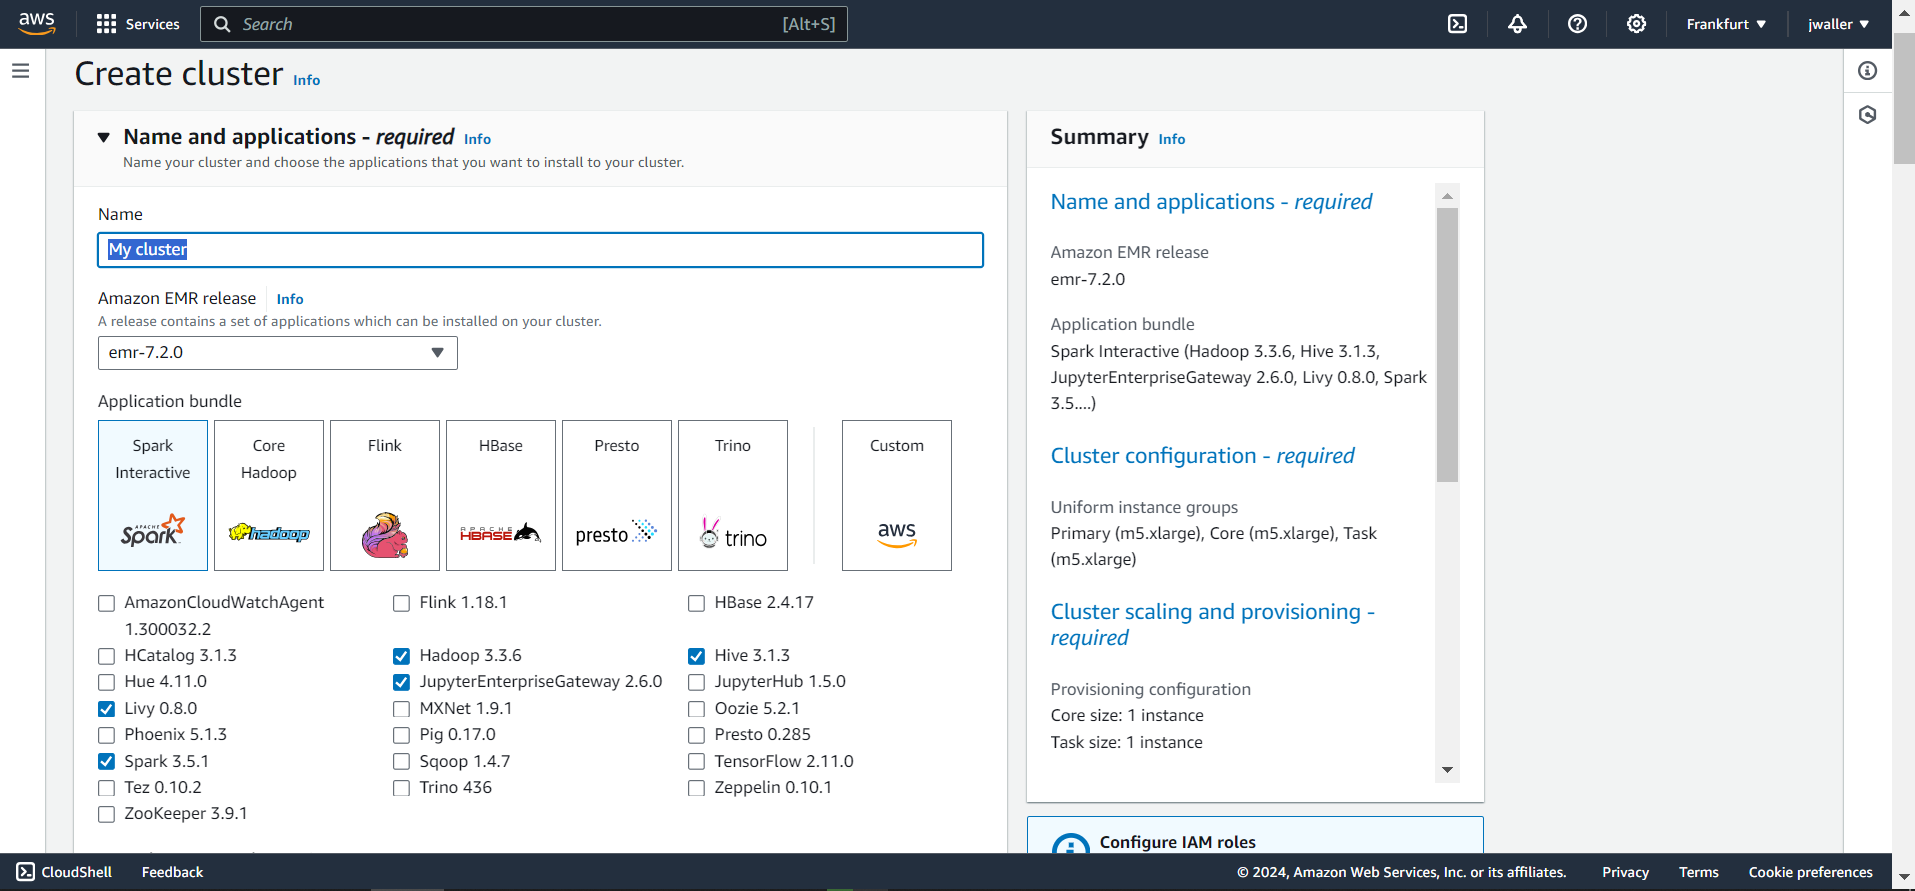1915x891 pixels.
Task: Open the Summary Info link
Action: click(x=1171, y=139)
